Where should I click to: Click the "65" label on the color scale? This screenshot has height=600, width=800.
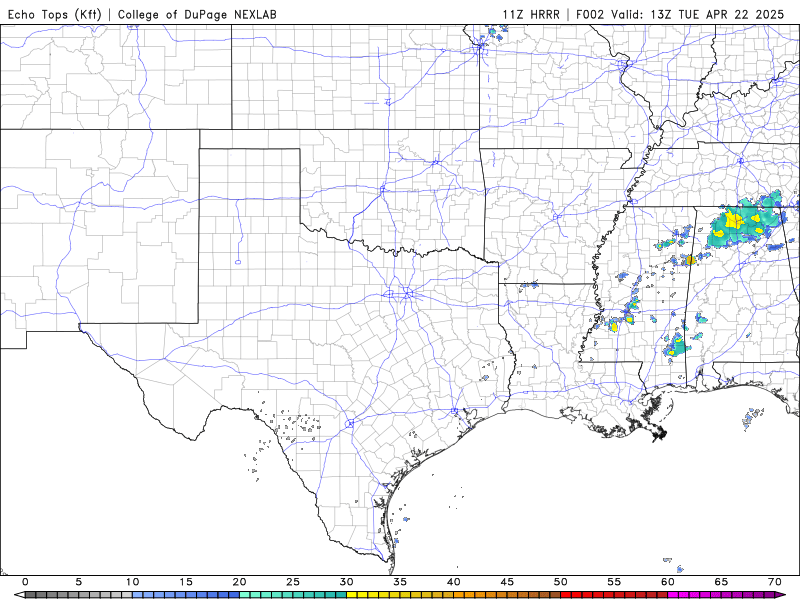point(721,582)
